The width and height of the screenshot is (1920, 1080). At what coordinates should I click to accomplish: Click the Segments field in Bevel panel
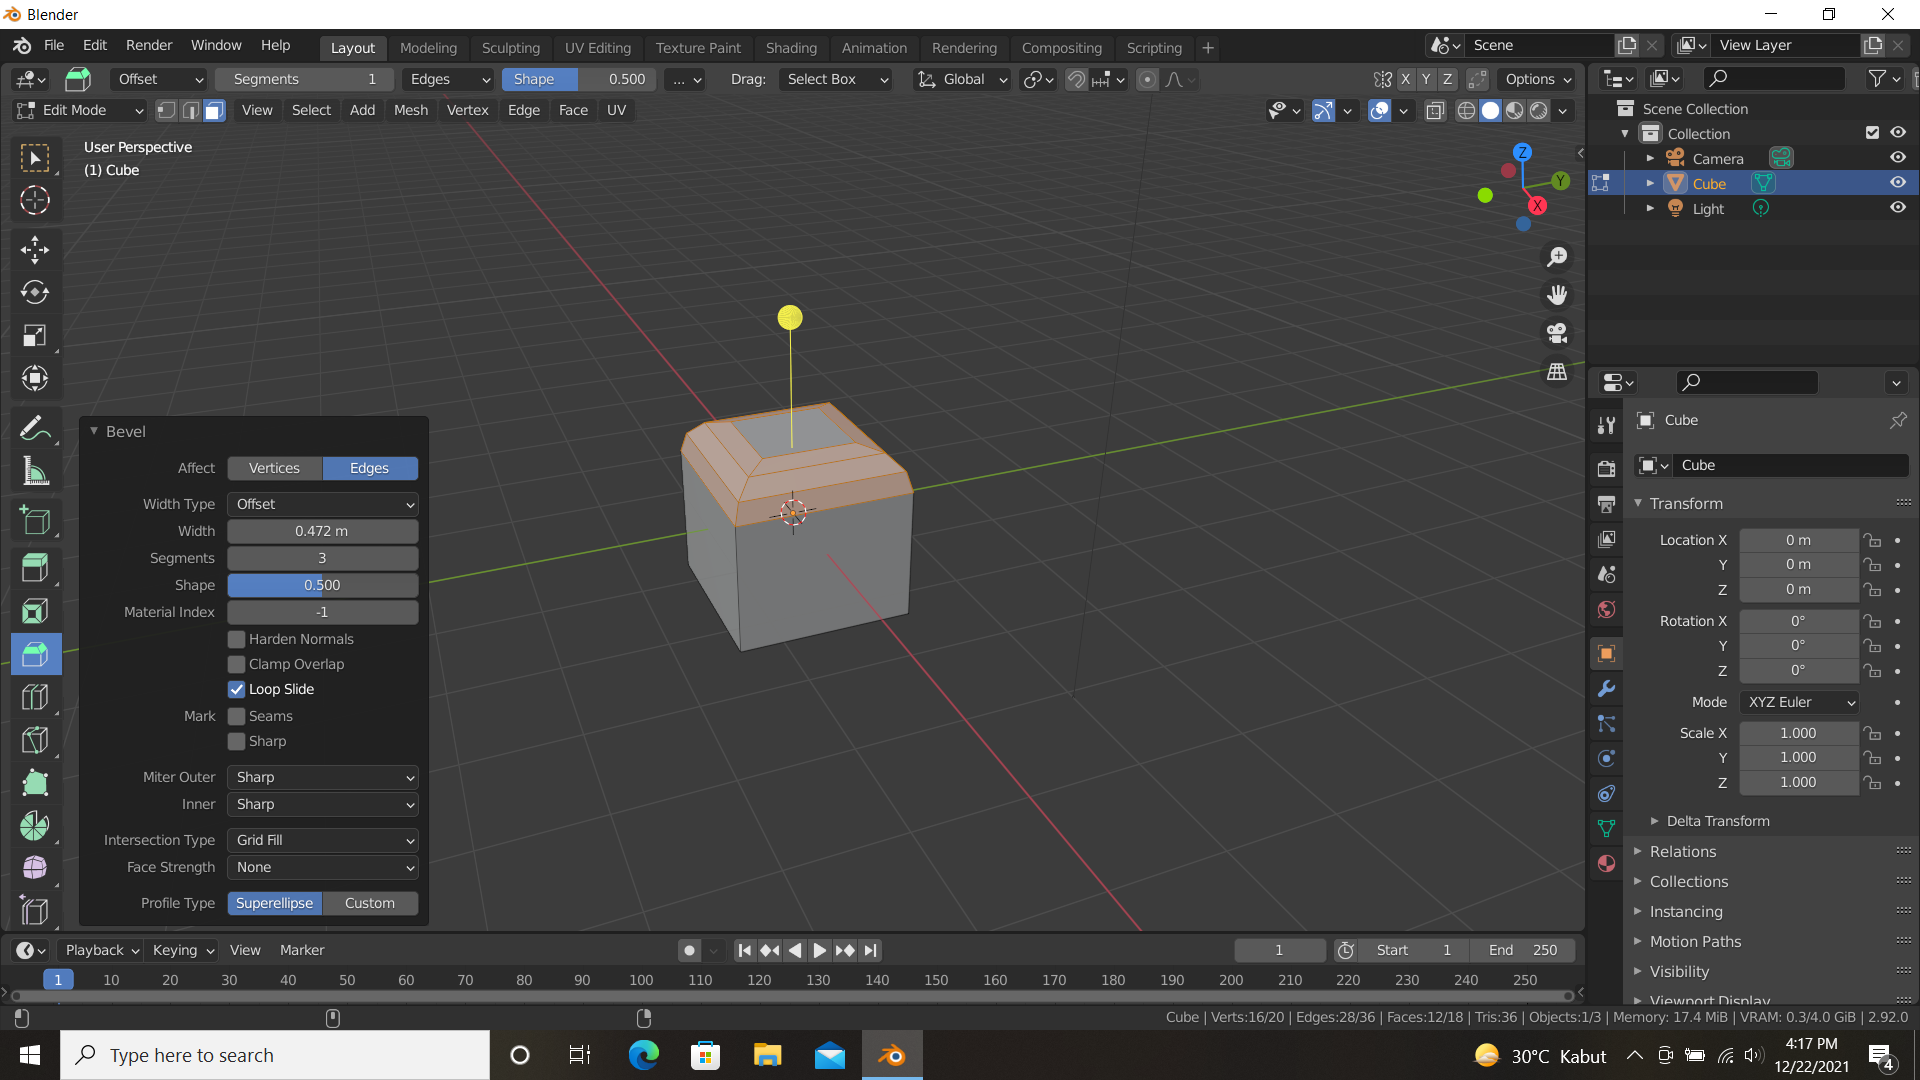(x=323, y=558)
